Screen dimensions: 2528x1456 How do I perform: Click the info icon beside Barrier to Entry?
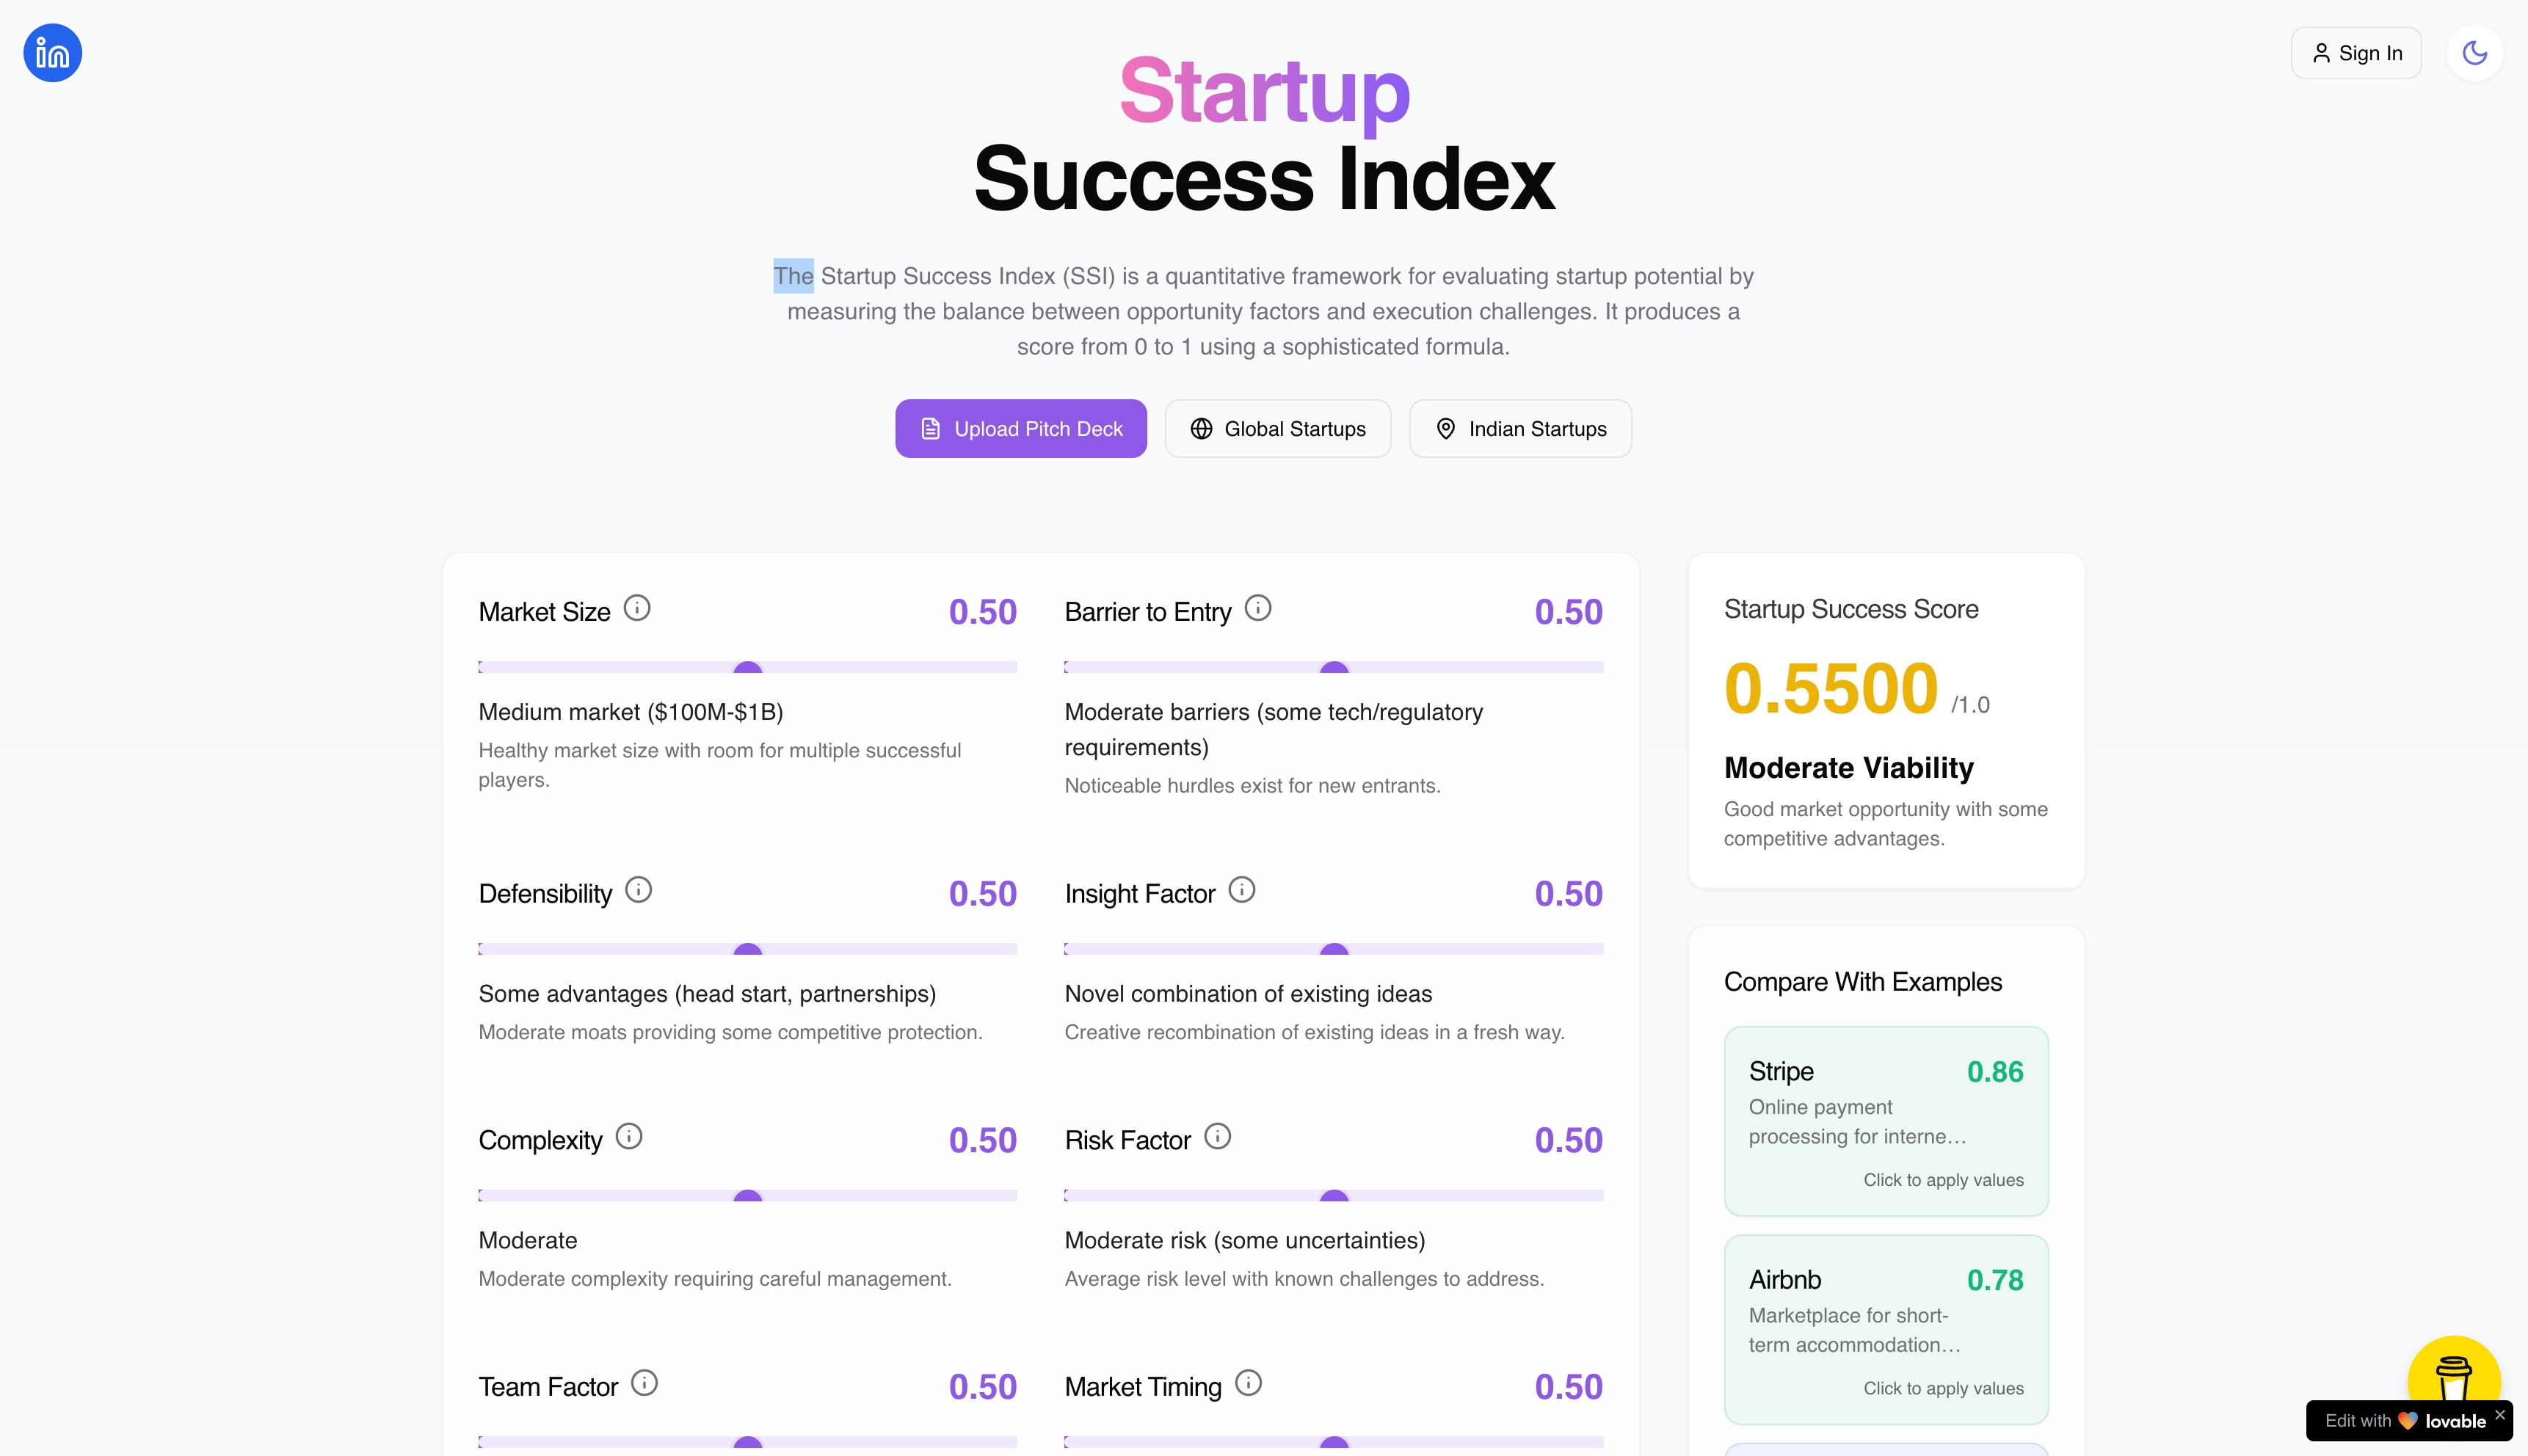pyautogui.click(x=1258, y=606)
